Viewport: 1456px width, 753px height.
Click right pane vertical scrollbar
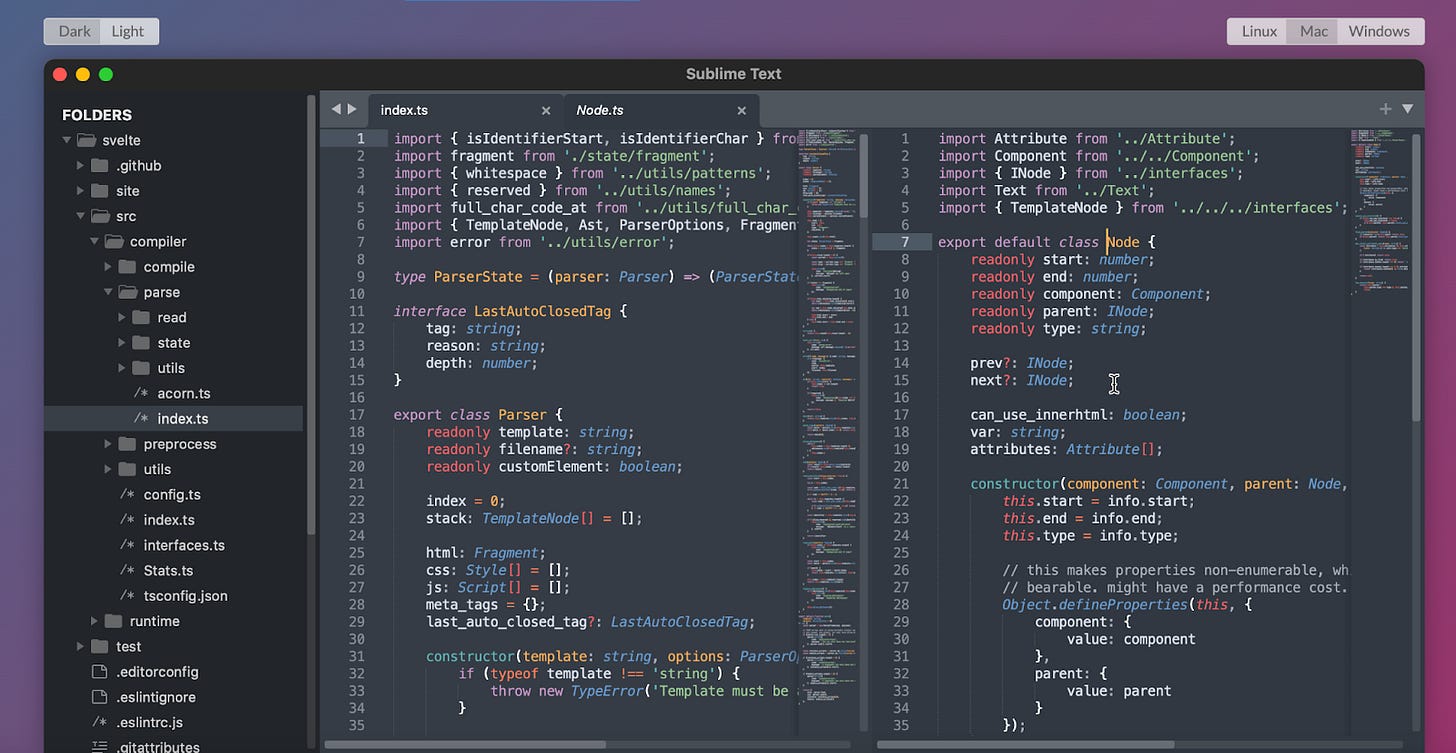[x=1415, y=277]
